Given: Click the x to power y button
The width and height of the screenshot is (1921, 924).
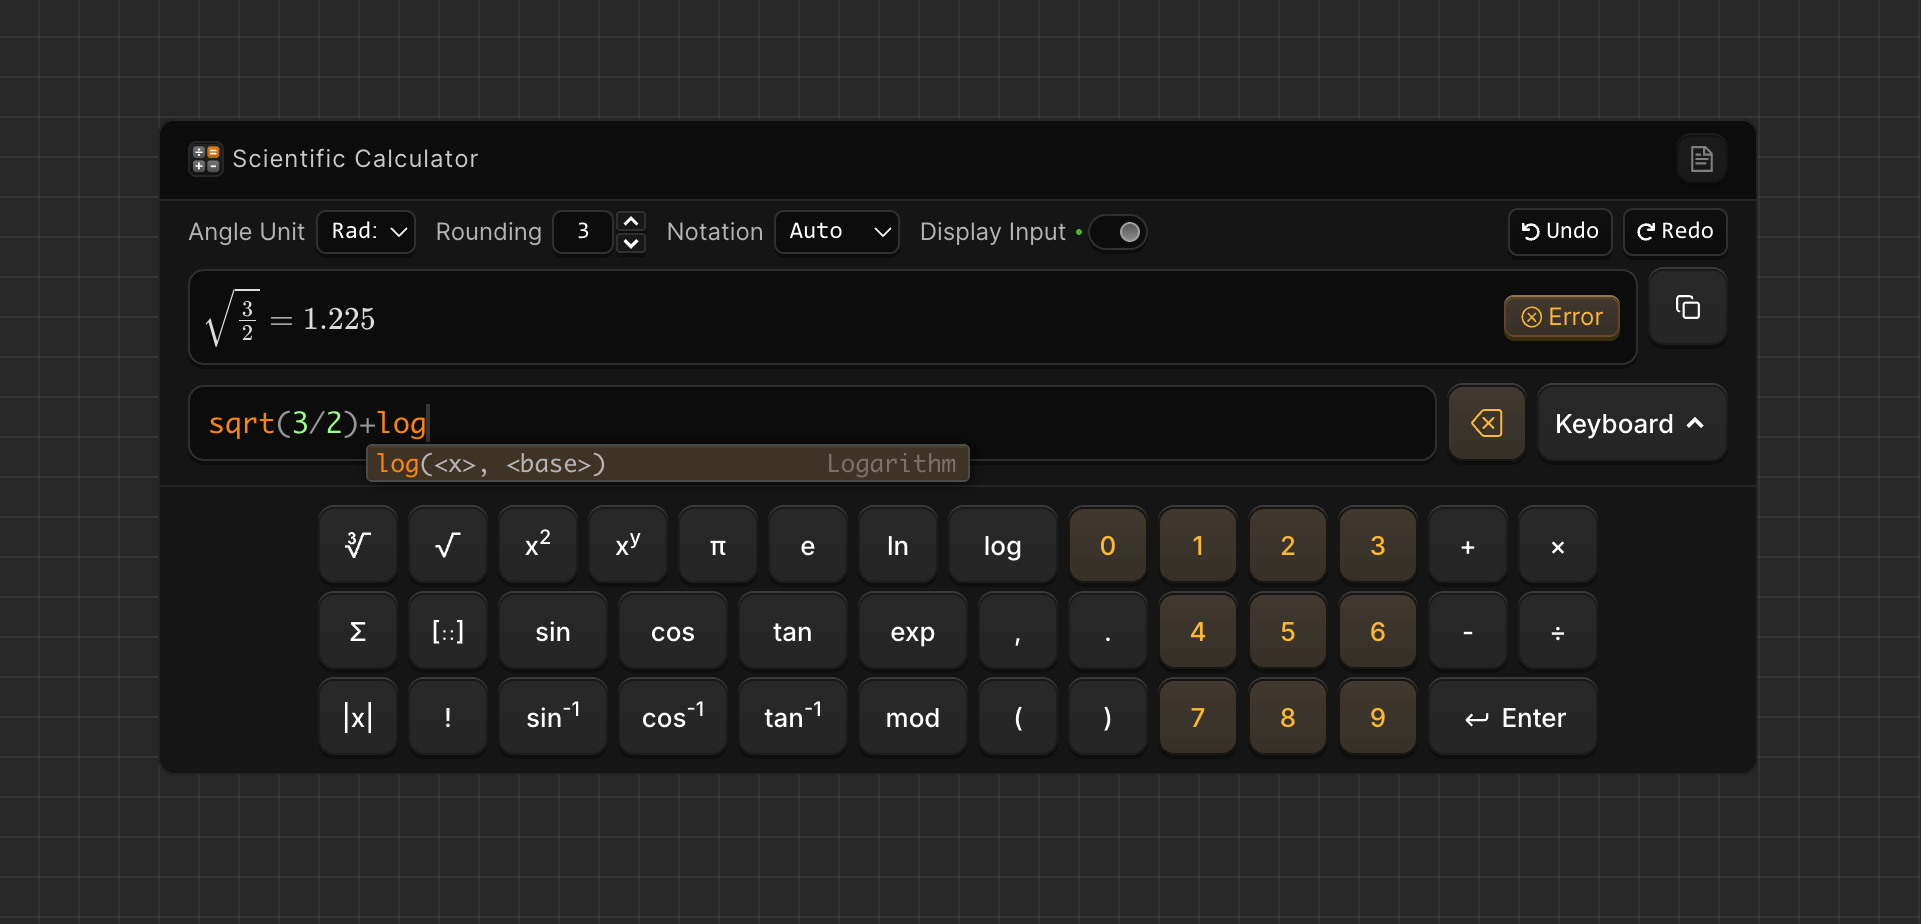Looking at the screenshot, I should tap(627, 545).
